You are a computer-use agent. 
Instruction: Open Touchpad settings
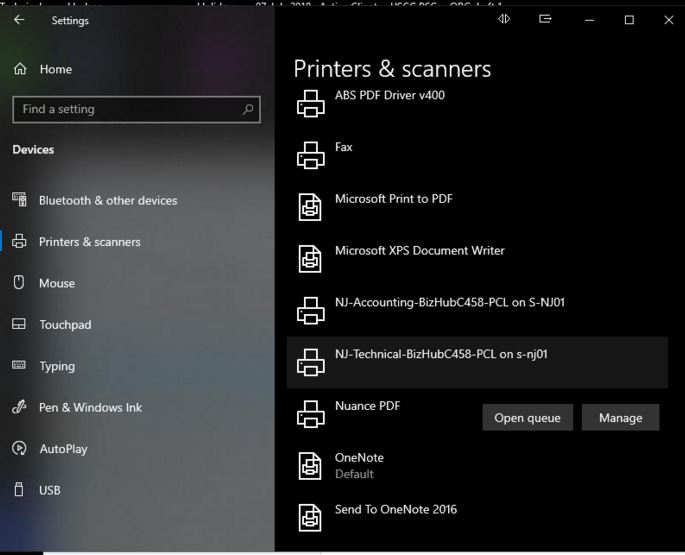tap(65, 325)
